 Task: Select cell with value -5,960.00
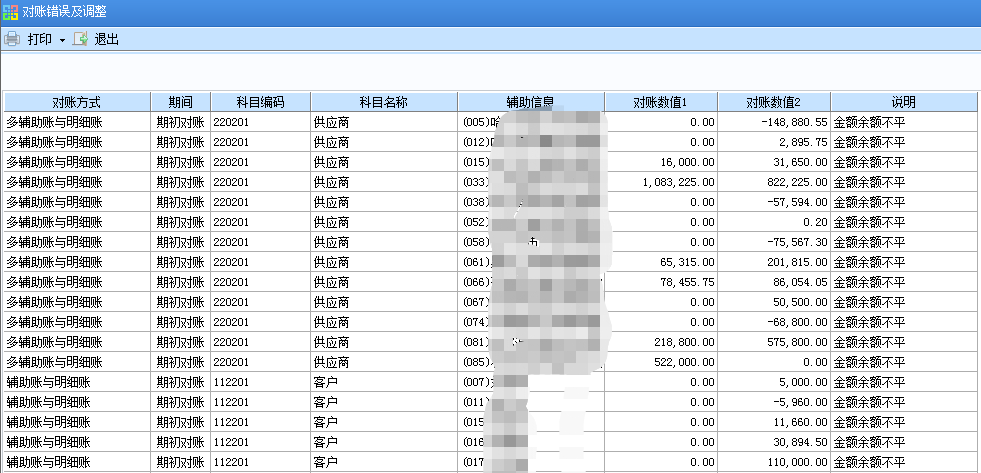click(x=775, y=402)
